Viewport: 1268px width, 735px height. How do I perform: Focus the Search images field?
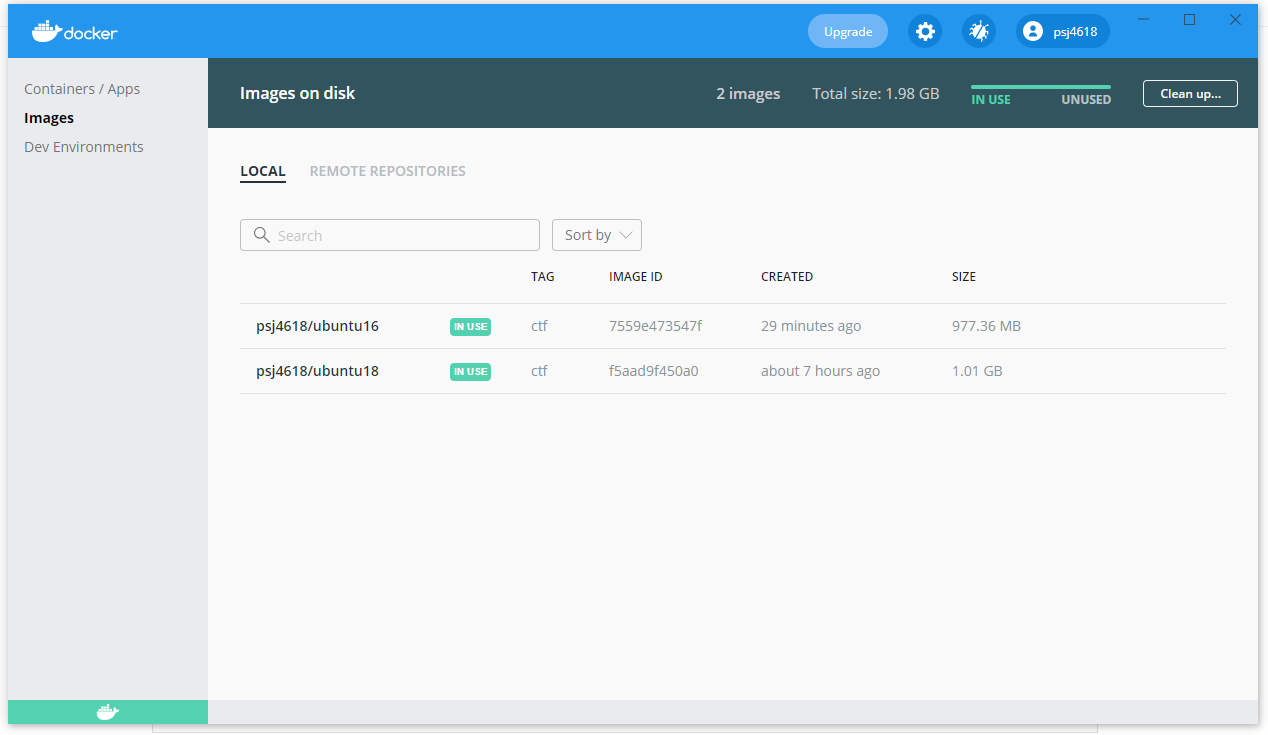coord(390,235)
